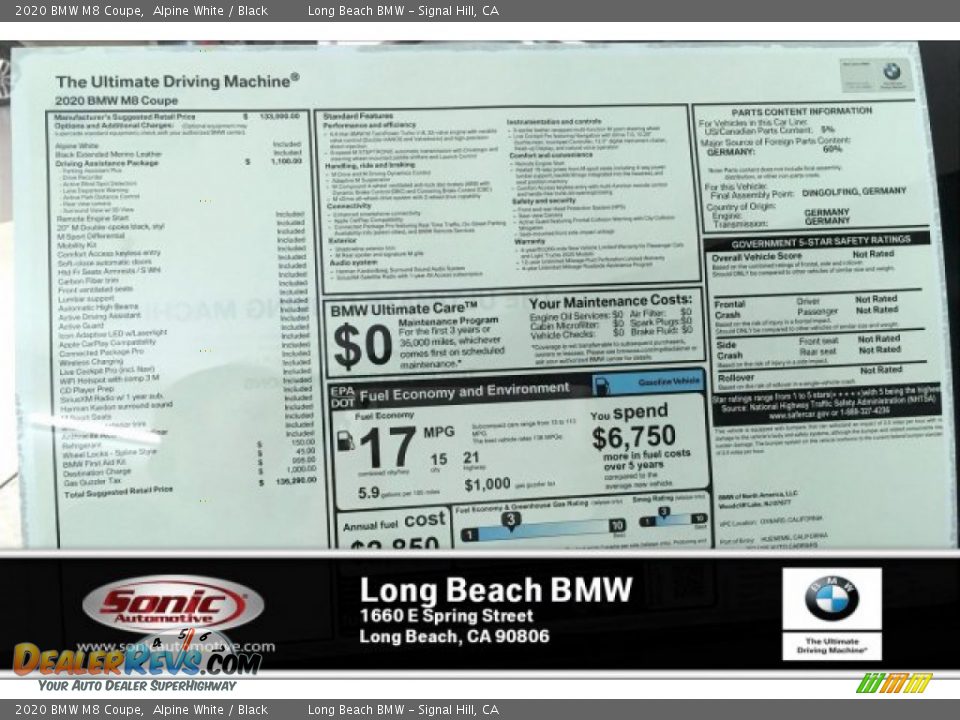Click the 'Wireless Charging' option line
Image resolution: width=960 pixels, height=720 pixels.
(x=91, y=362)
